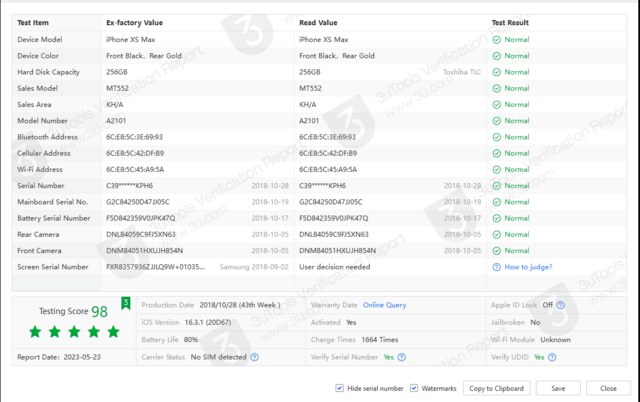Click the green bookmark badge beside Testing Score
This screenshot has height=402, width=640.
pos(126,303)
